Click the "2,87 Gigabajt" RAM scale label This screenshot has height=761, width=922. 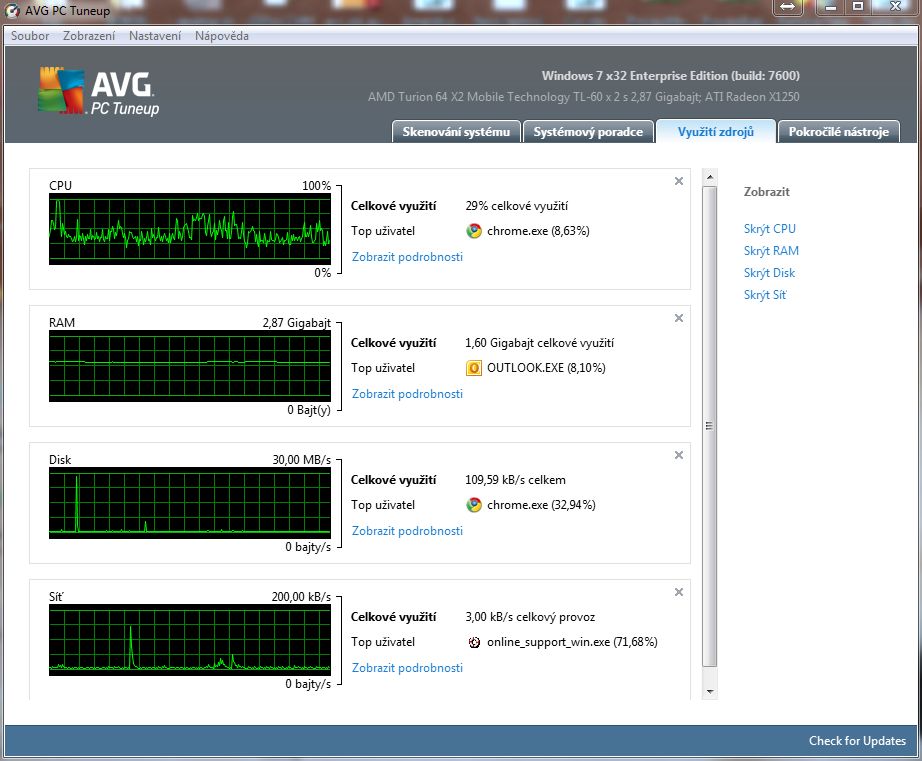pos(296,323)
